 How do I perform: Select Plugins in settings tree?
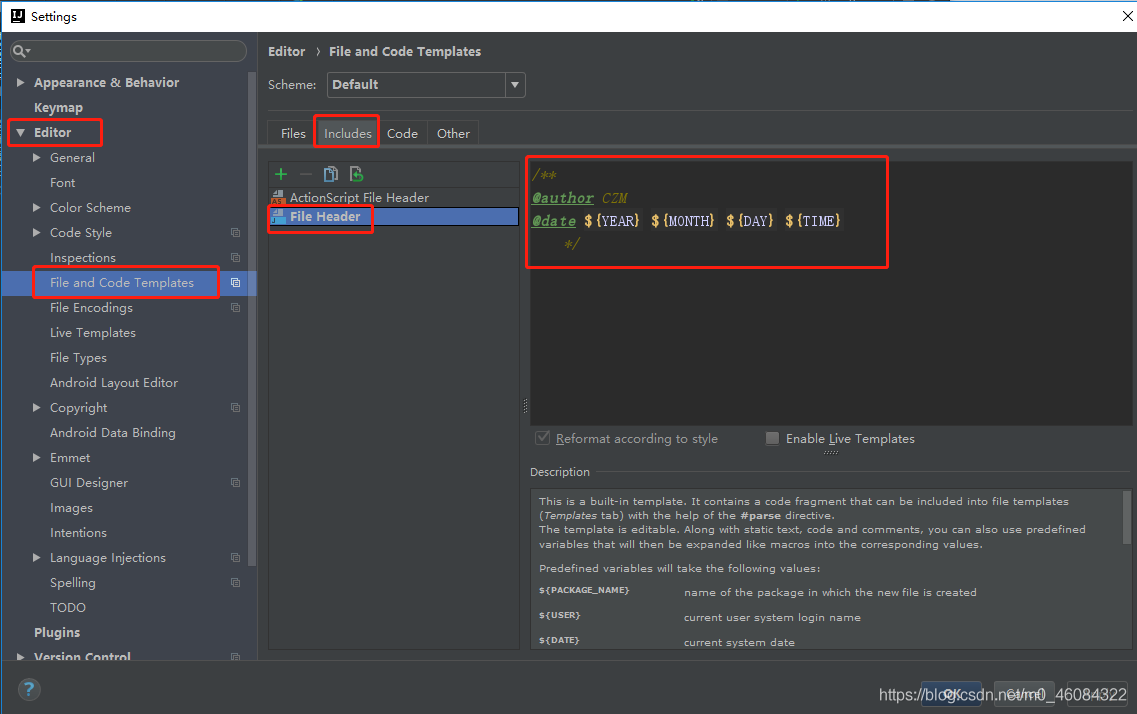(x=57, y=633)
